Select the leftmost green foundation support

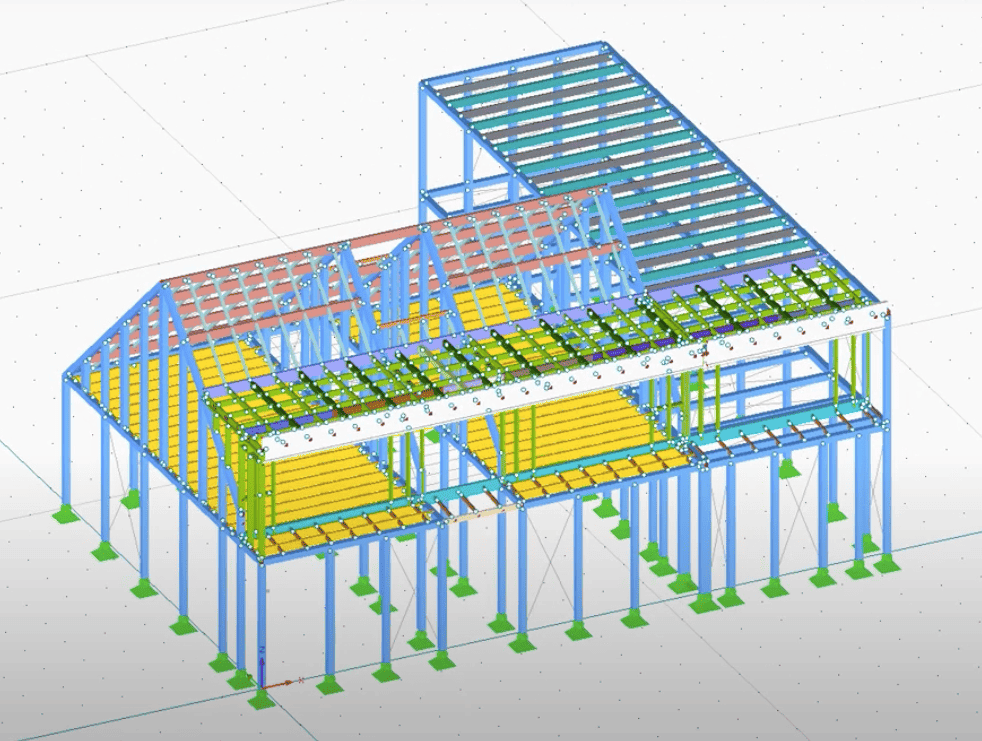[67, 515]
